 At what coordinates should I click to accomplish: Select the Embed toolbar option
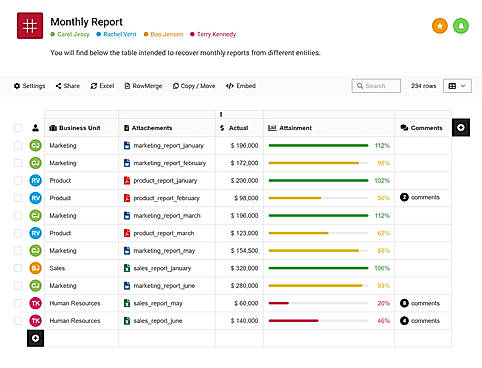coord(241,86)
